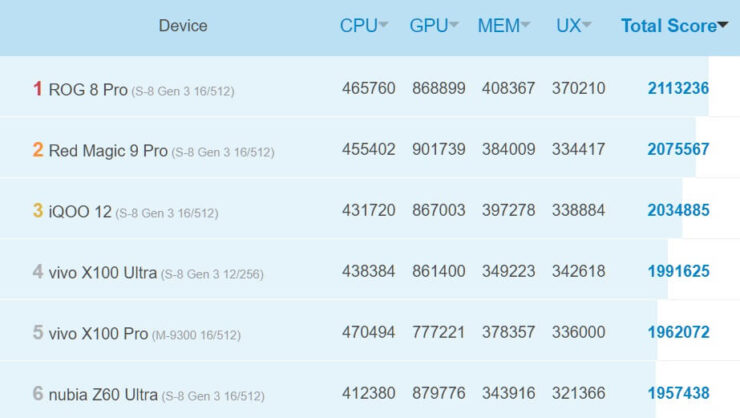740x418 pixels.
Task: Sort by CPU column arrow
Action: tap(384, 26)
